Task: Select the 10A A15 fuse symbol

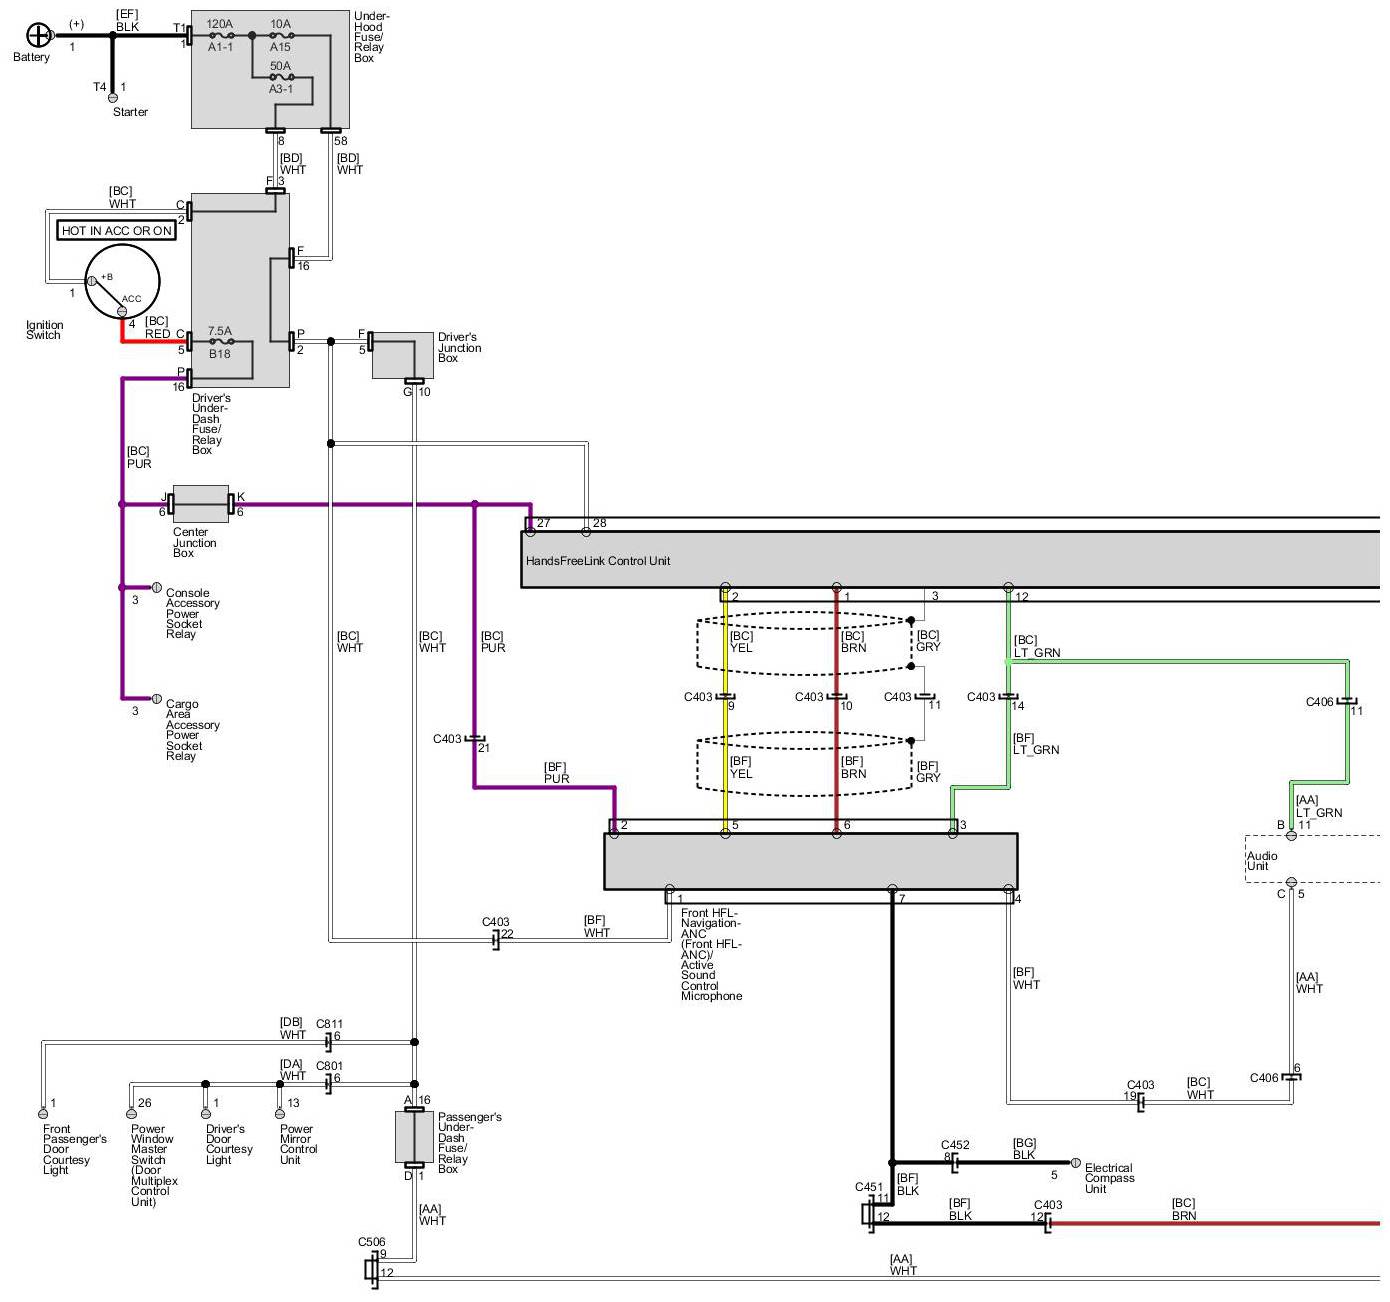Action: [x=282, y=35]
